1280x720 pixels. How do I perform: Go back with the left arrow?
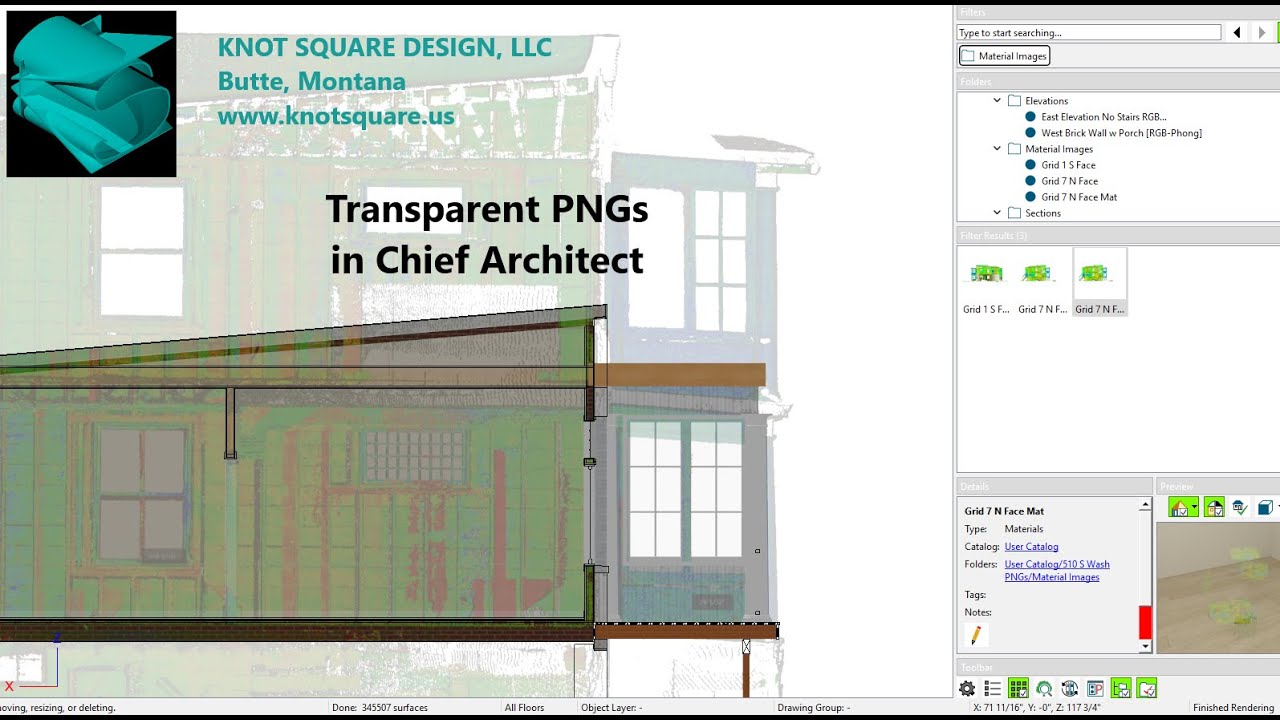tap(1237, 33)
